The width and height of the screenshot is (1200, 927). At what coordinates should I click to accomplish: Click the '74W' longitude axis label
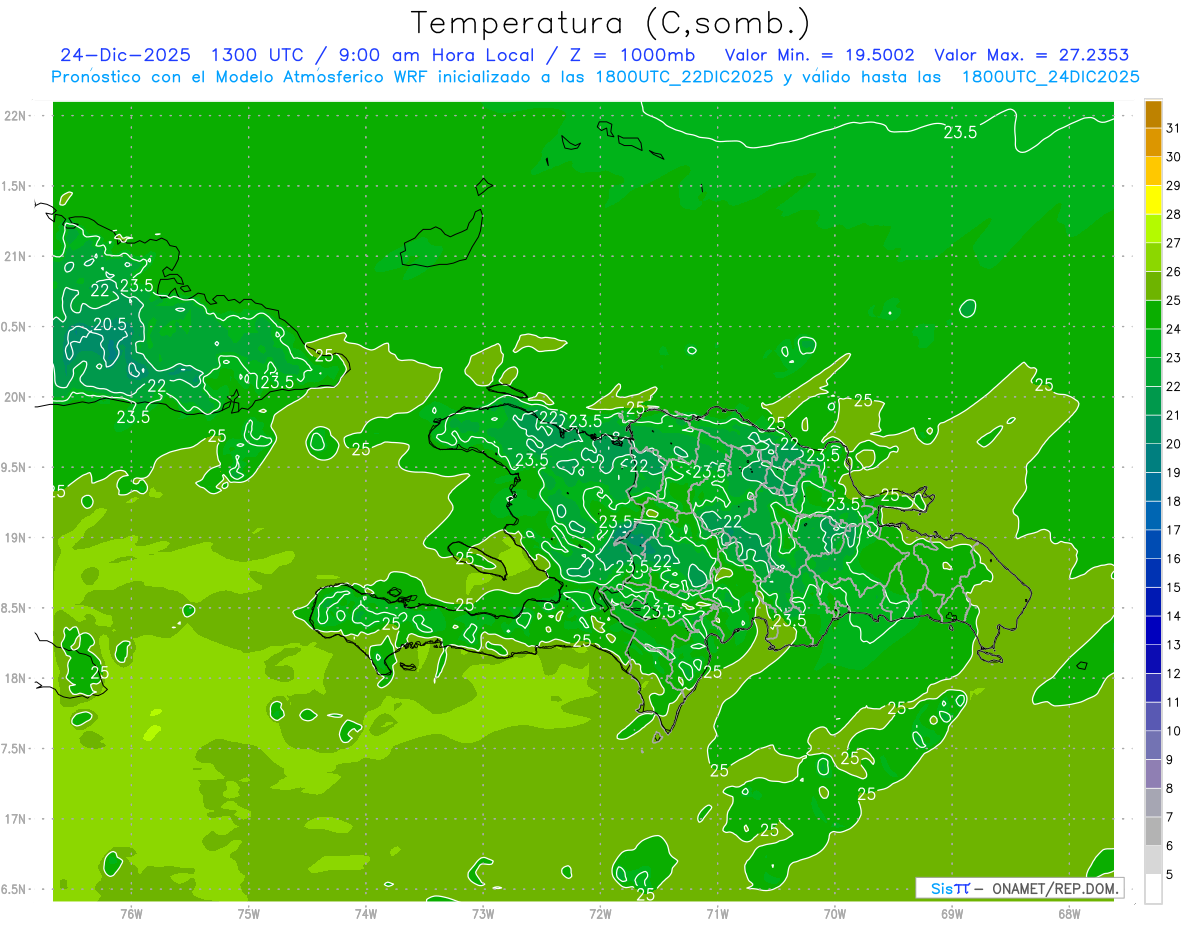tap(366, 913)
